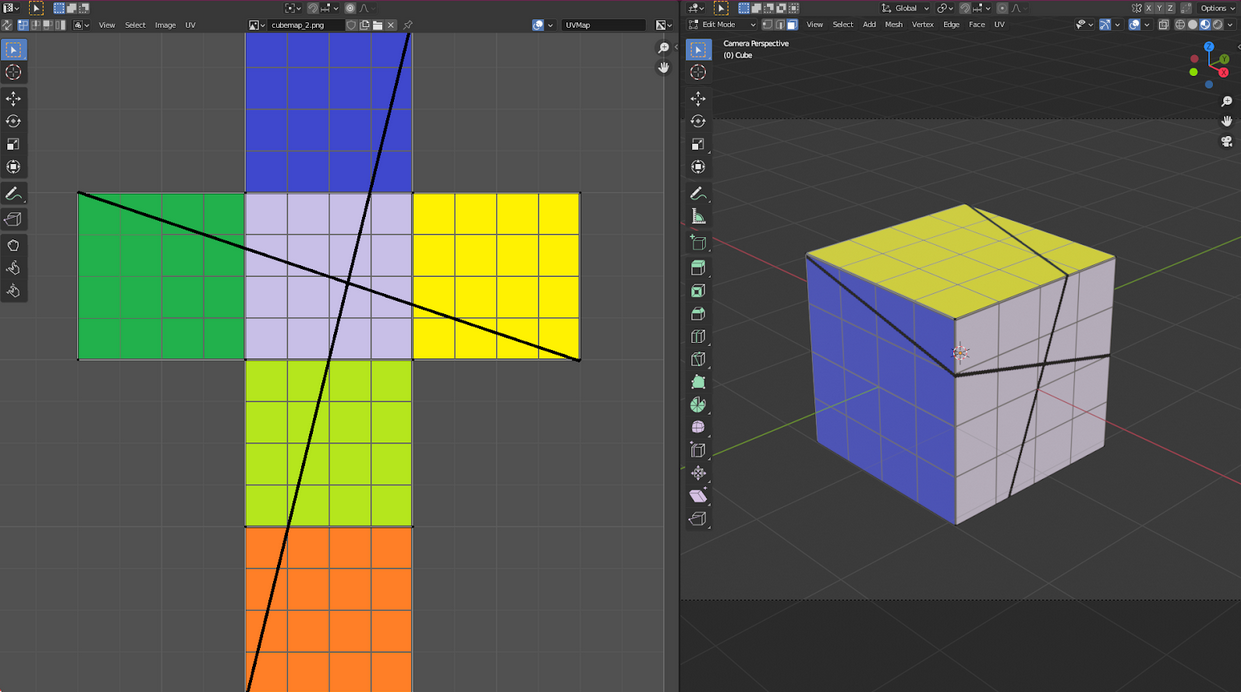Click the Options button in the viewport header
1241x692 pixels.
[x=1215, y=8]
